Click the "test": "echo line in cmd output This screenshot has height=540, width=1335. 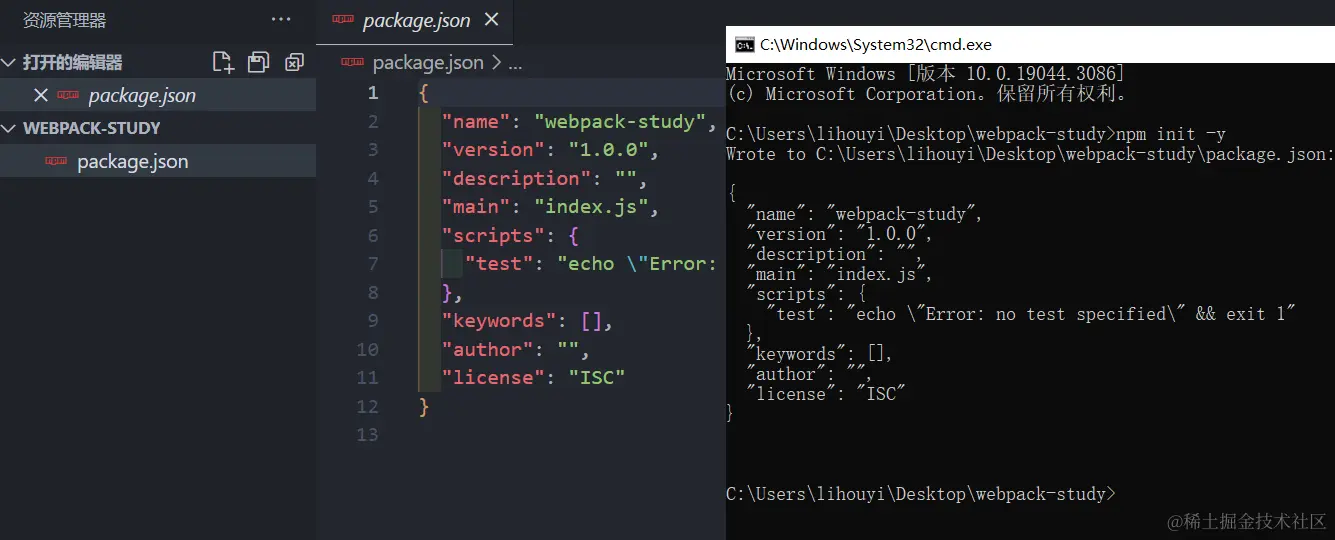(1031, 314)
